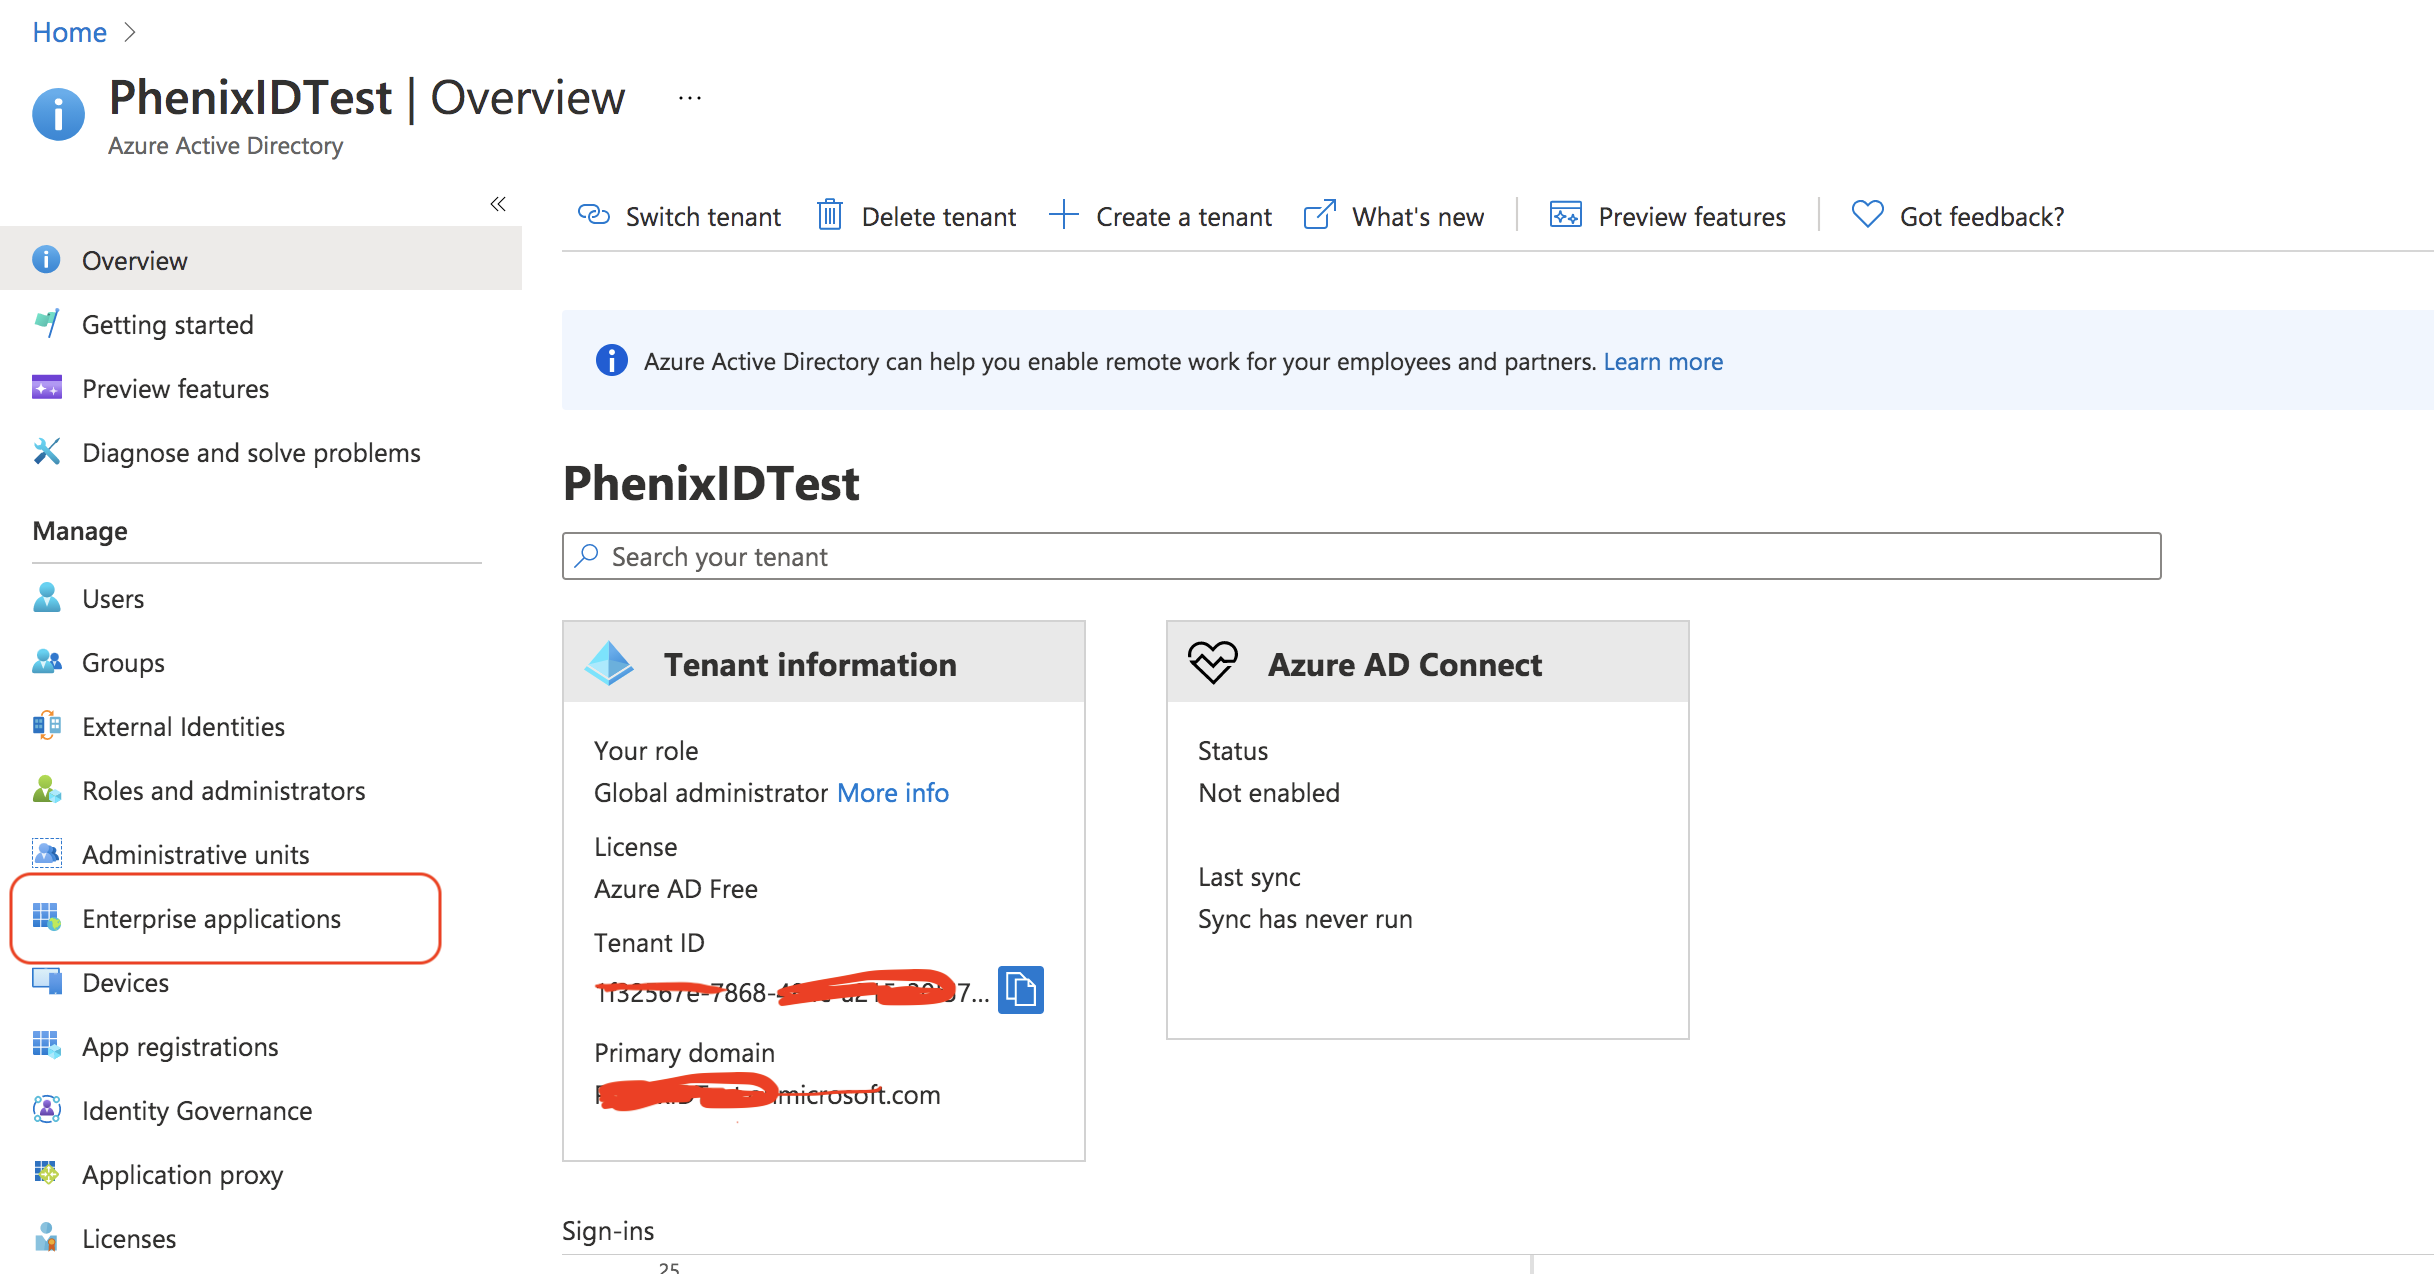Open App registrations in Manage menu
Screen dimensions: 2434x1274
(180, 1046)
